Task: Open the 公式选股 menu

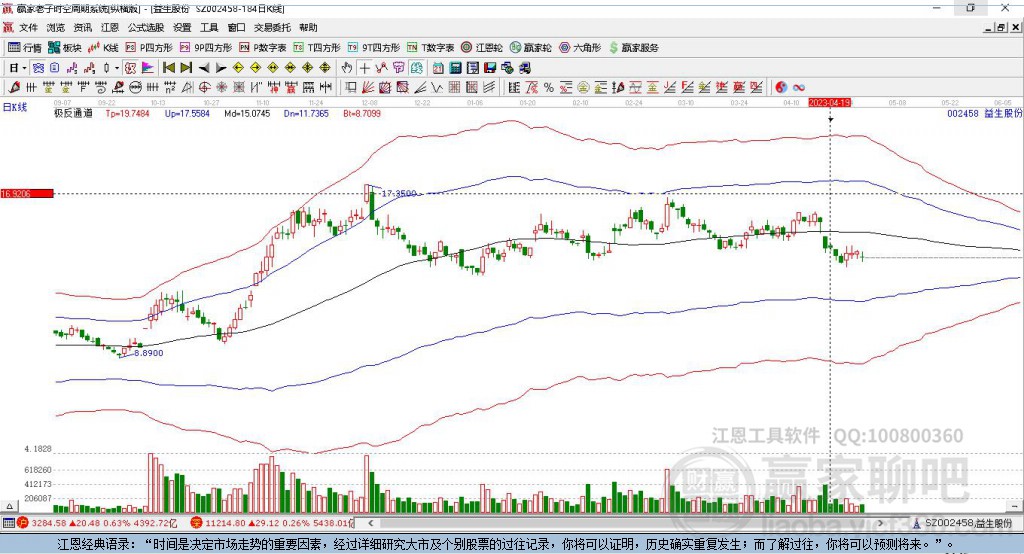Action: [146, 27]
